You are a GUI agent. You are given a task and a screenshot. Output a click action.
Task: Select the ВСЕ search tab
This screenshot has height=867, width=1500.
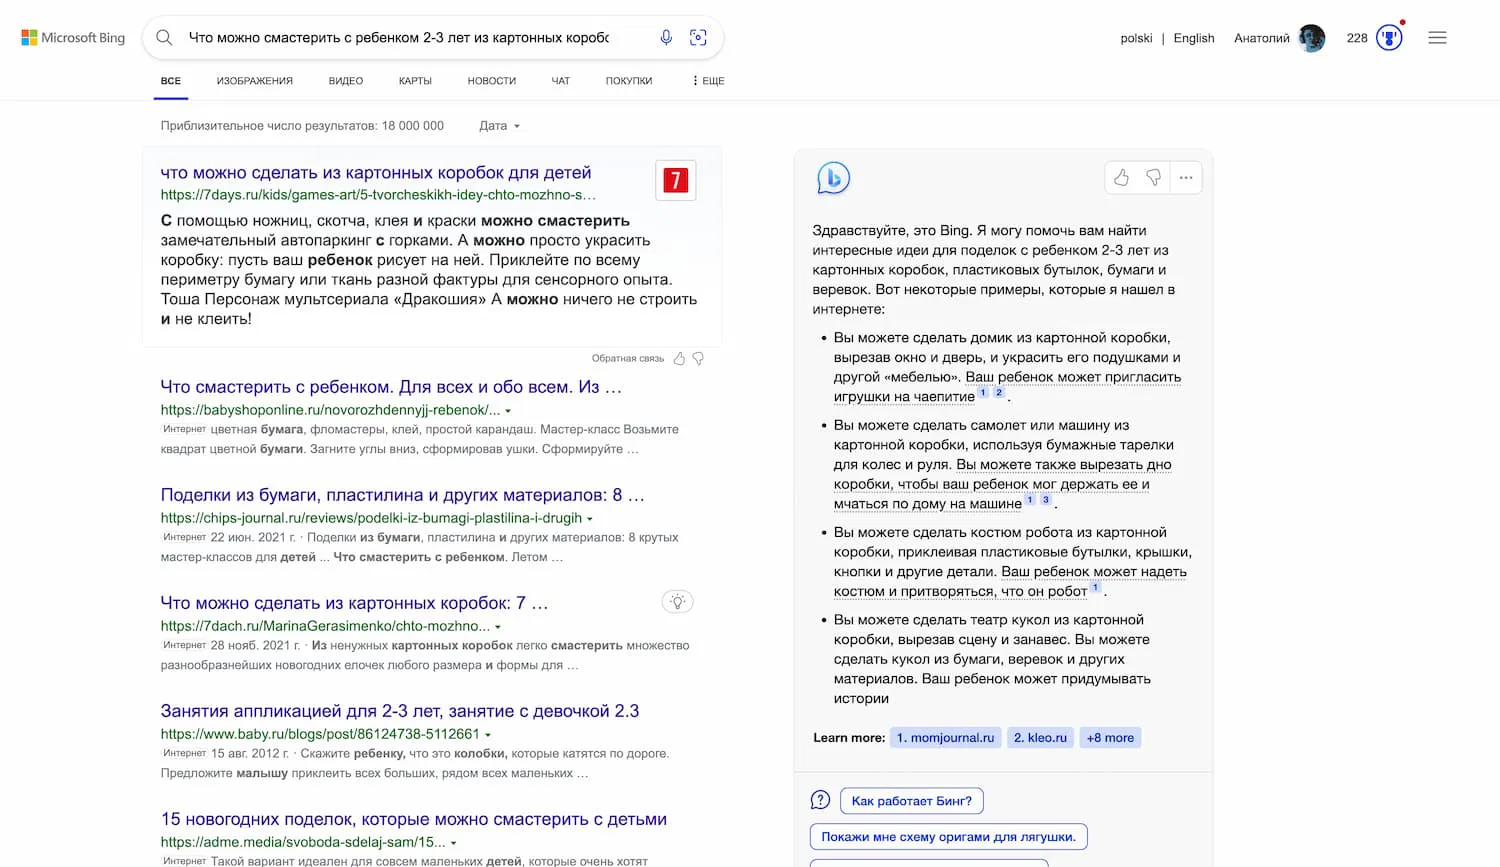(171, 81)
